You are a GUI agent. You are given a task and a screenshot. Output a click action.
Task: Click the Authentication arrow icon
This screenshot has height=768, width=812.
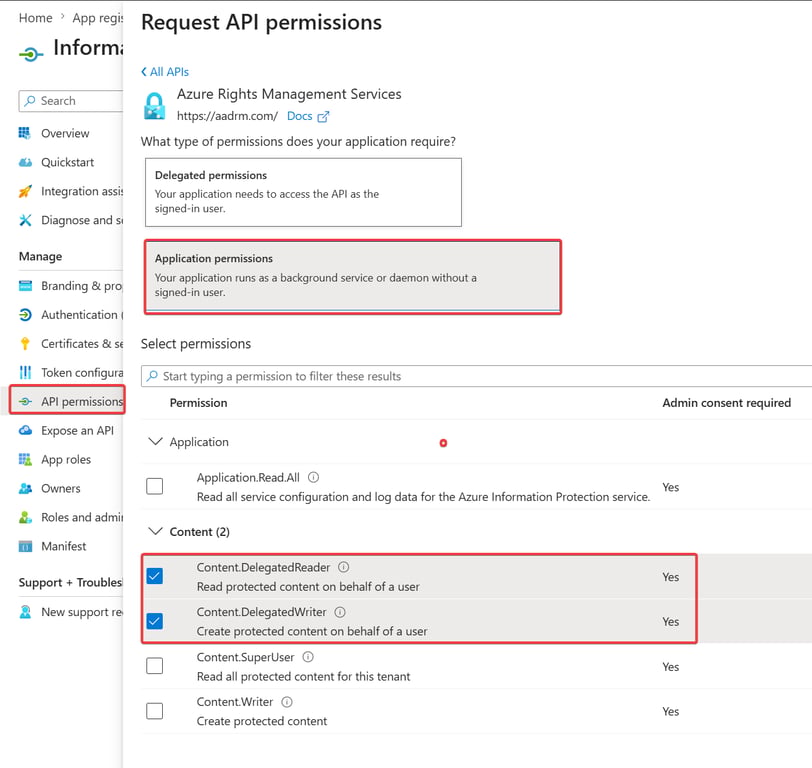click(x=25, y=315)
